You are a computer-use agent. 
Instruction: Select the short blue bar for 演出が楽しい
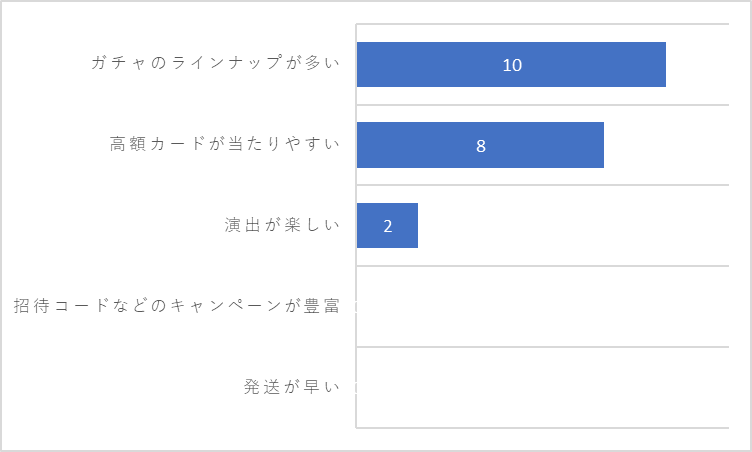pyautogui.click(x=387, y=226)
